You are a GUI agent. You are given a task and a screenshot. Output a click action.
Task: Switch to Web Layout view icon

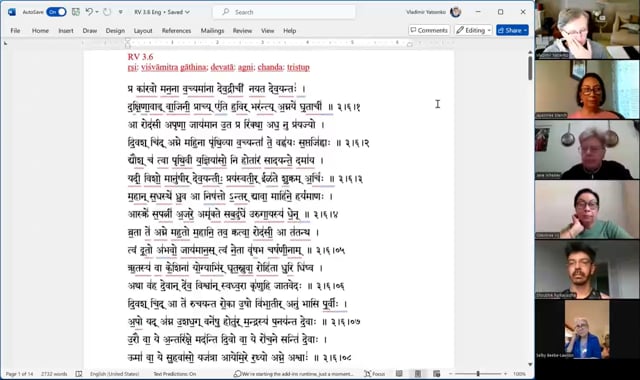coord(436,374)
